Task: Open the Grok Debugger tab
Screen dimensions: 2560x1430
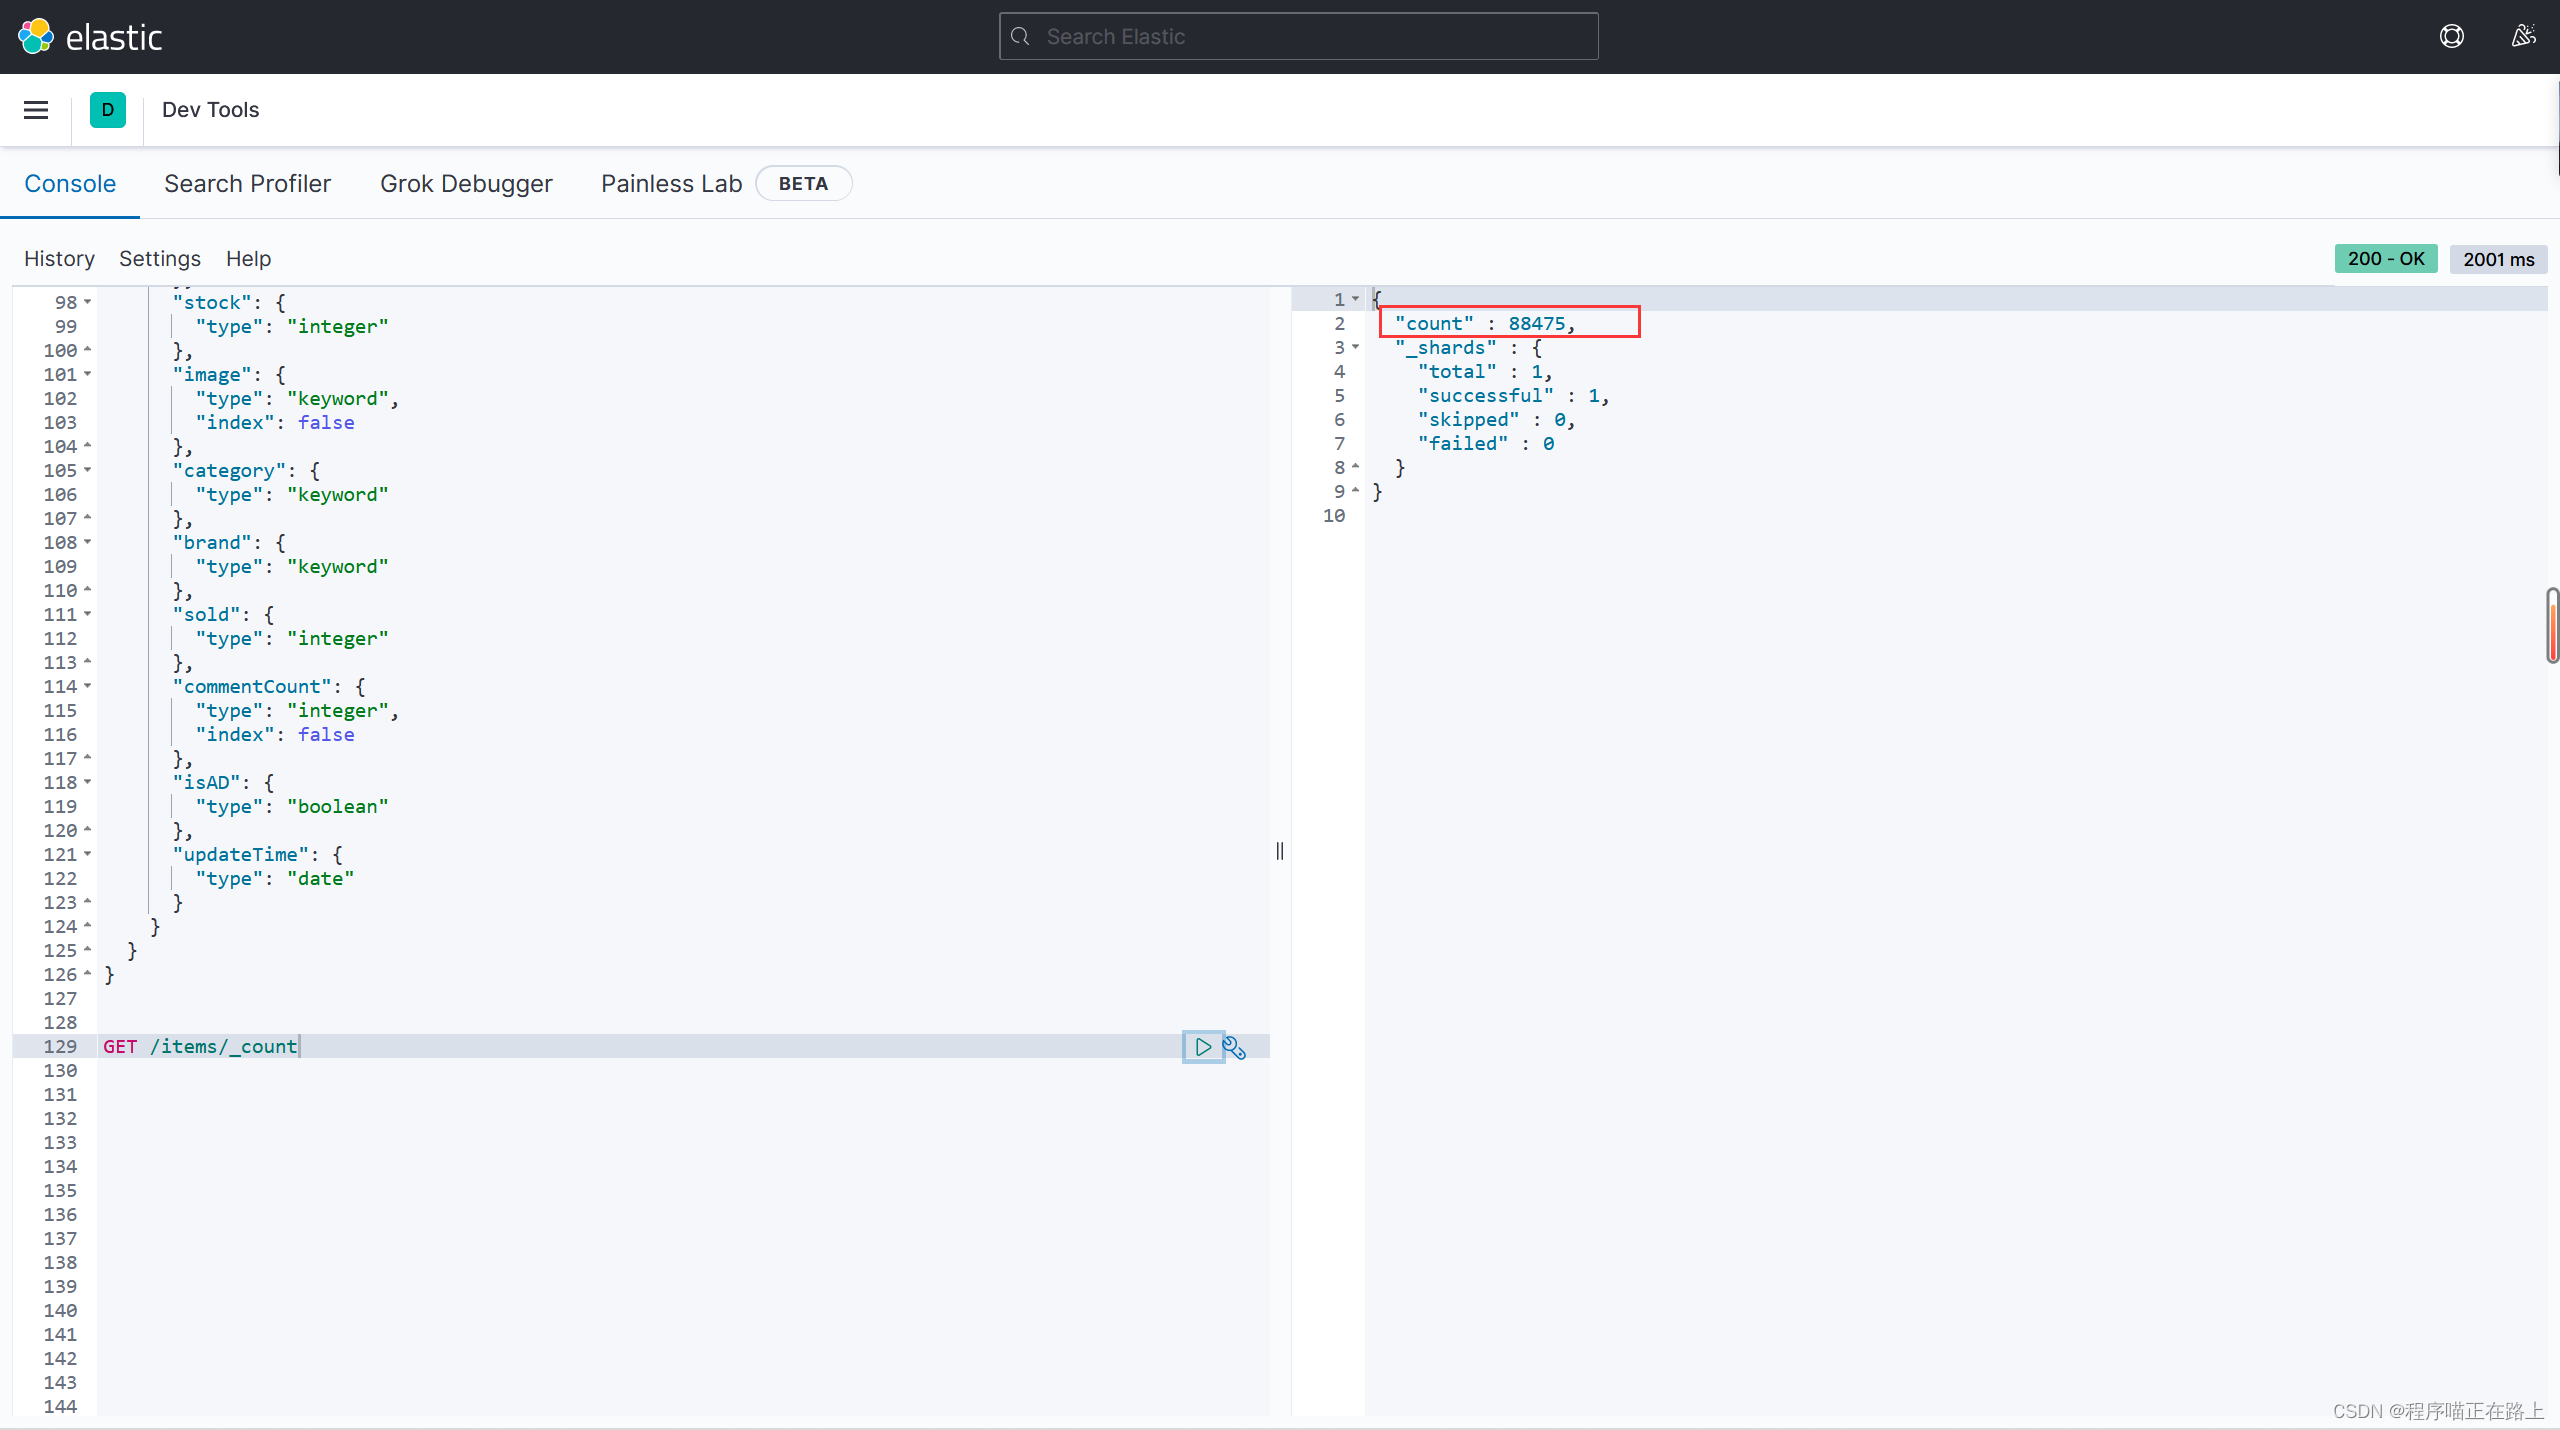Action: point(466,184)
